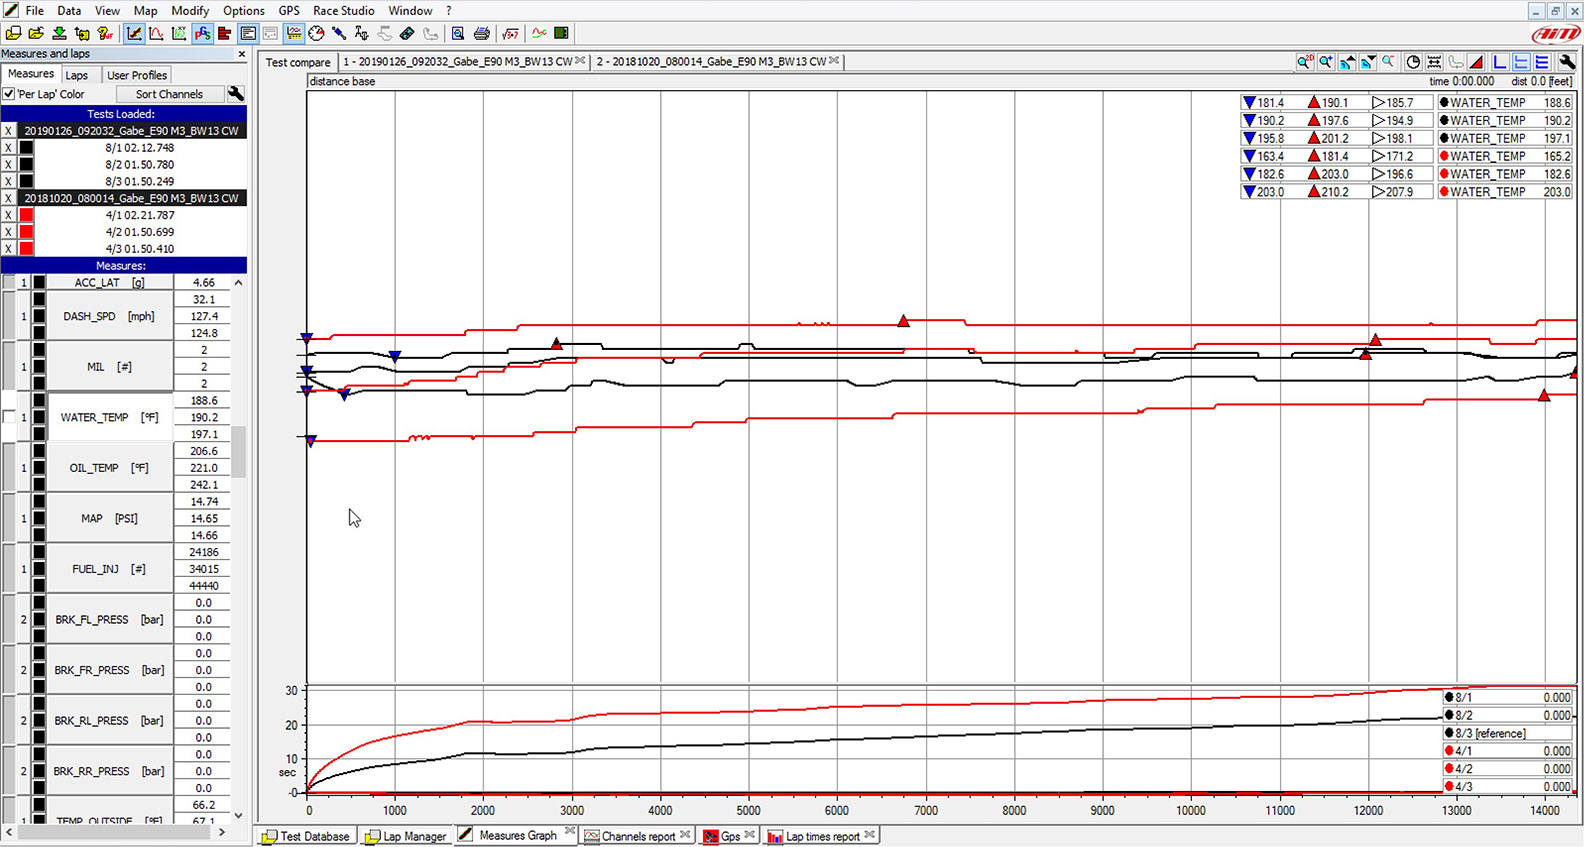
Task: Click the black color swatch for lap 8/1
Action: tap(26, 147)
